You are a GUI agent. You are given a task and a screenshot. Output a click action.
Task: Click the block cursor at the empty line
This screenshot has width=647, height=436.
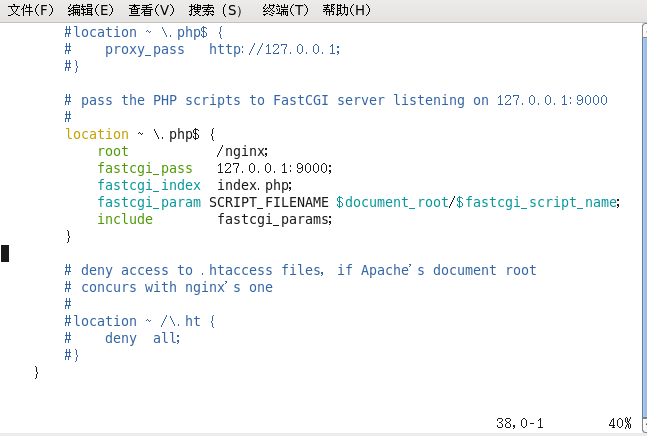(x=5, y=253)
